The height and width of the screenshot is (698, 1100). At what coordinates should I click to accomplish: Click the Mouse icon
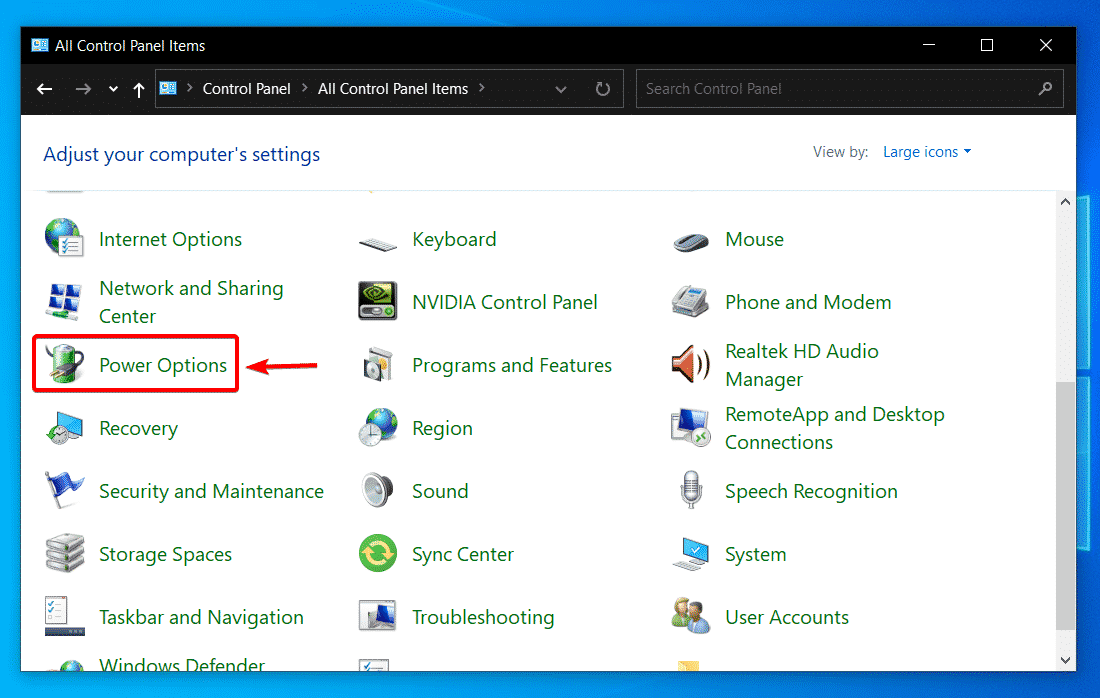[691, 243]
